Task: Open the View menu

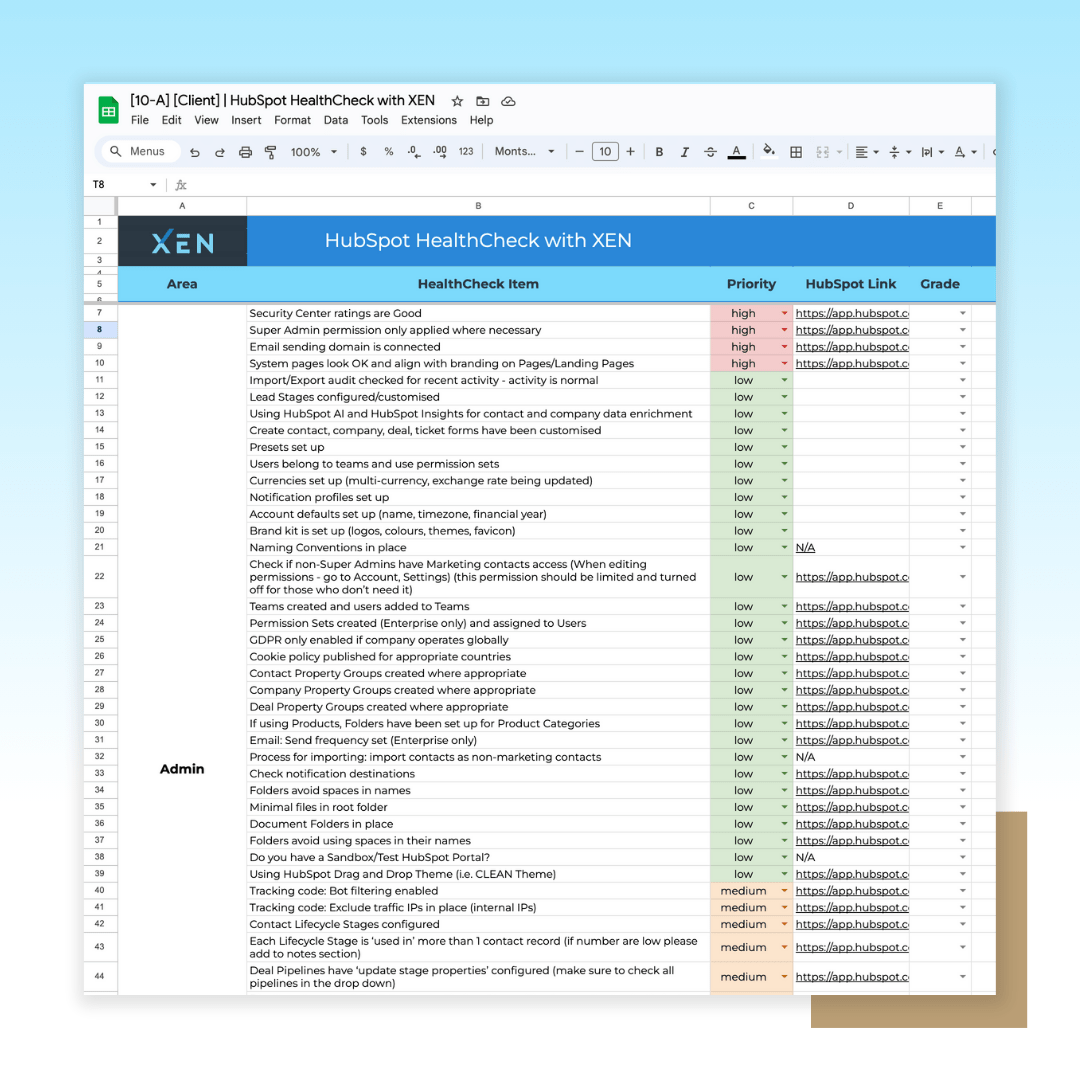Action: coord(206,120)
